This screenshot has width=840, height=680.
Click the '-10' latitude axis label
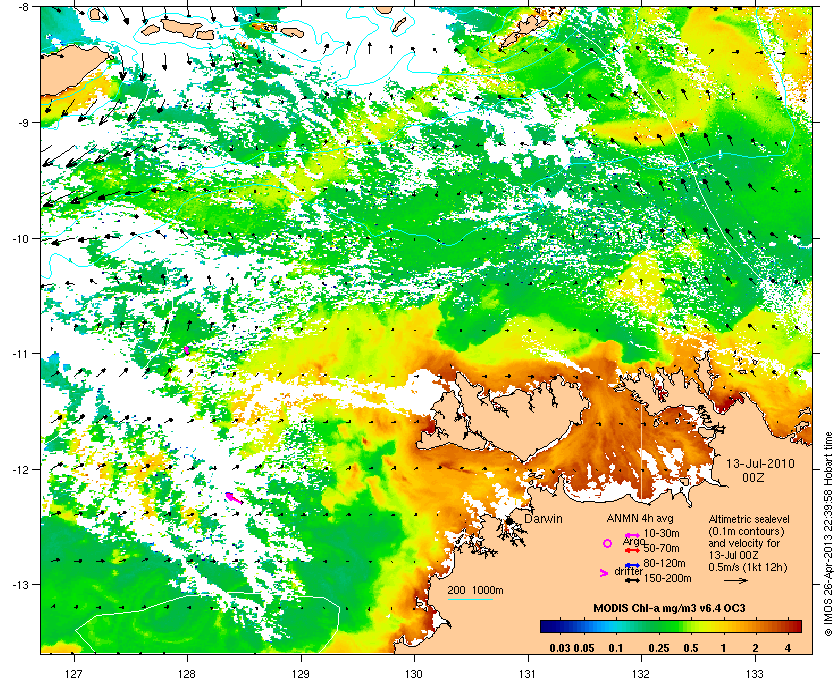point(20,238)
